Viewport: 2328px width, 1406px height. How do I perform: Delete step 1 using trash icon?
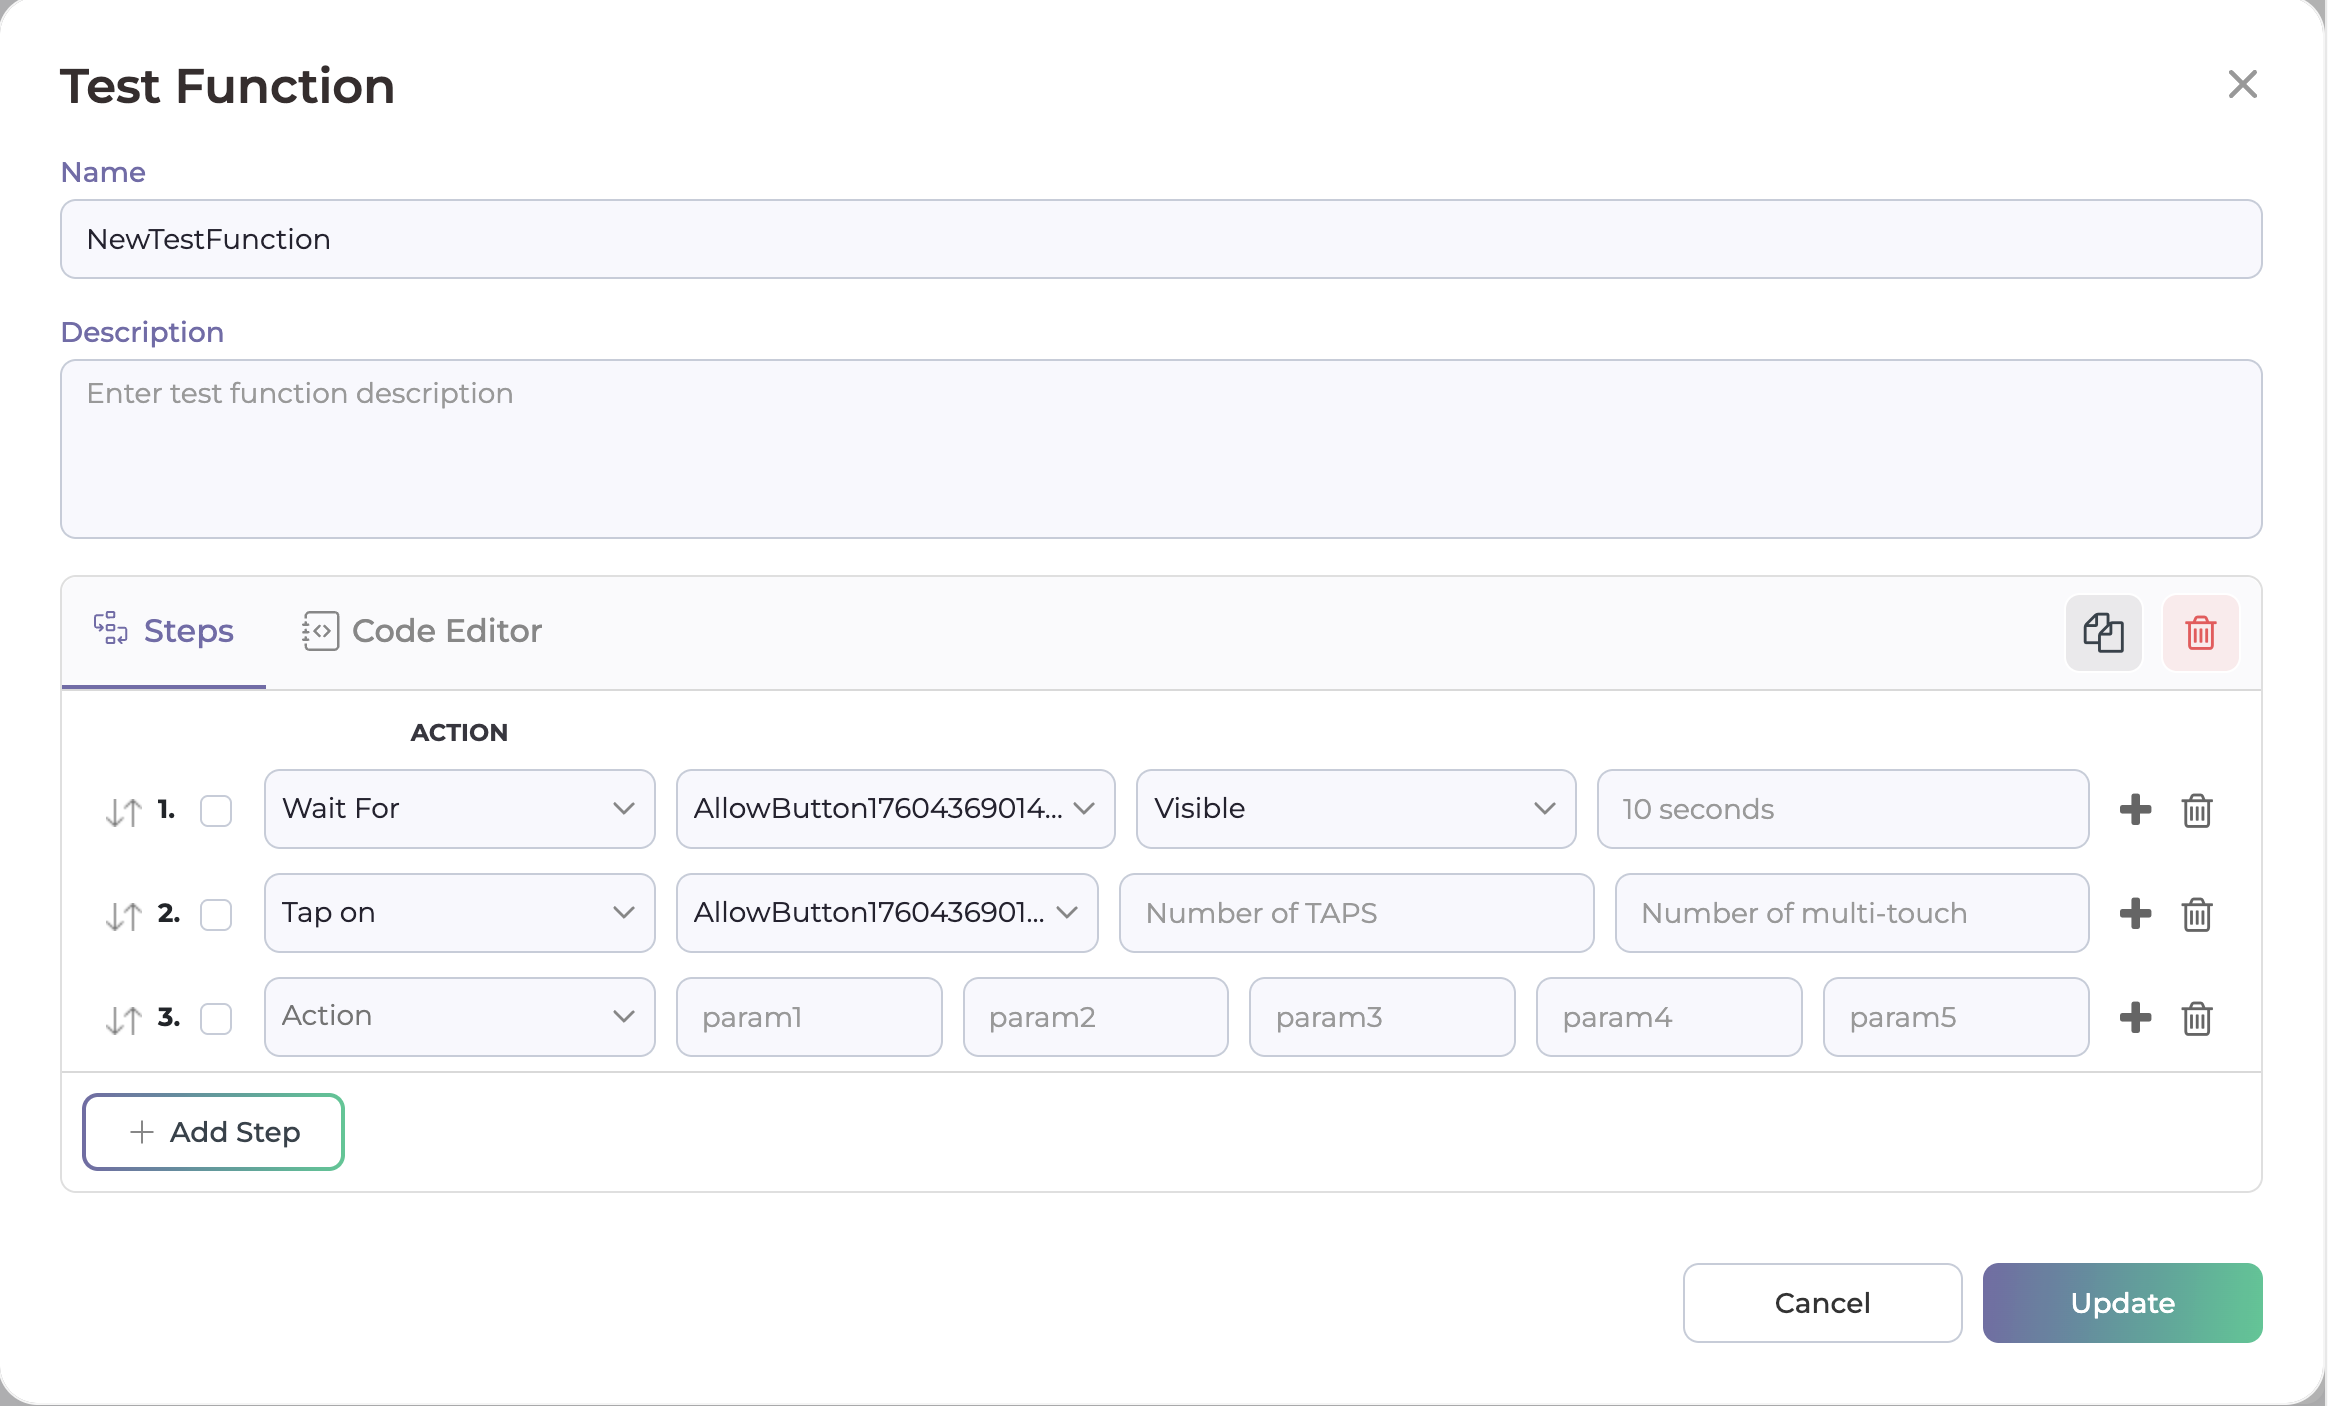point(2197,810)
